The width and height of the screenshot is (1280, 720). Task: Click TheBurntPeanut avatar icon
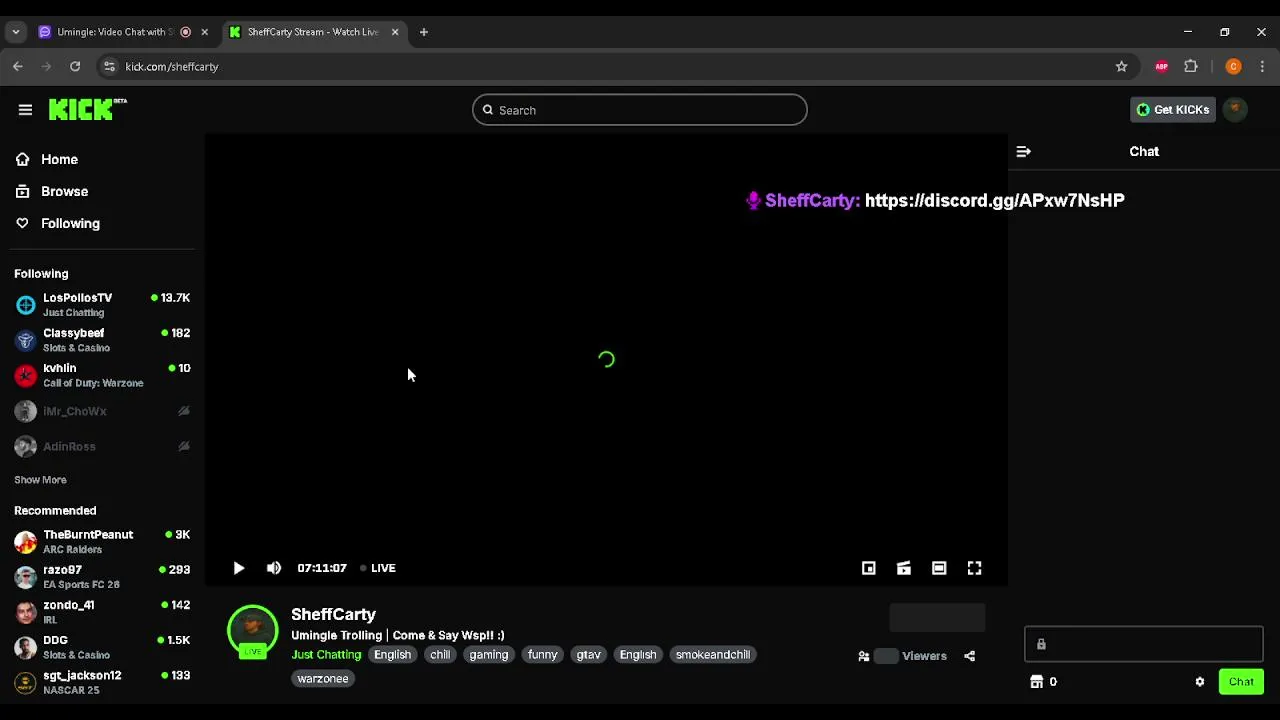[x=26, y=542]
